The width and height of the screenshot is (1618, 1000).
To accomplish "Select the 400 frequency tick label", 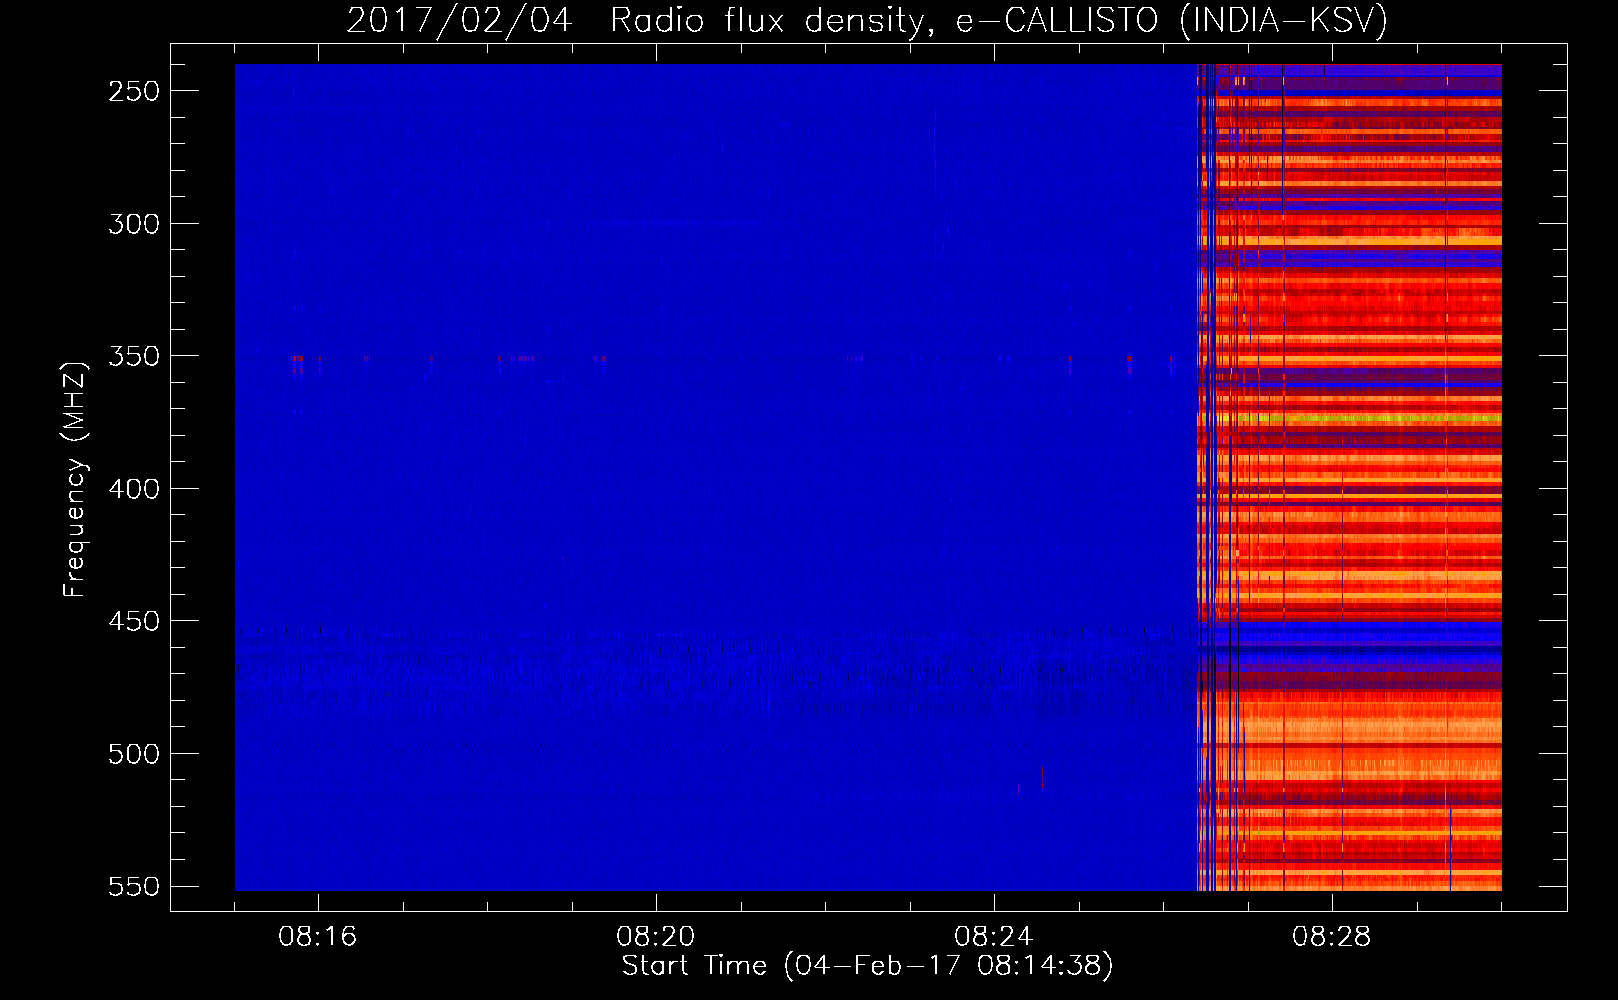I will (x=134, y=489).
